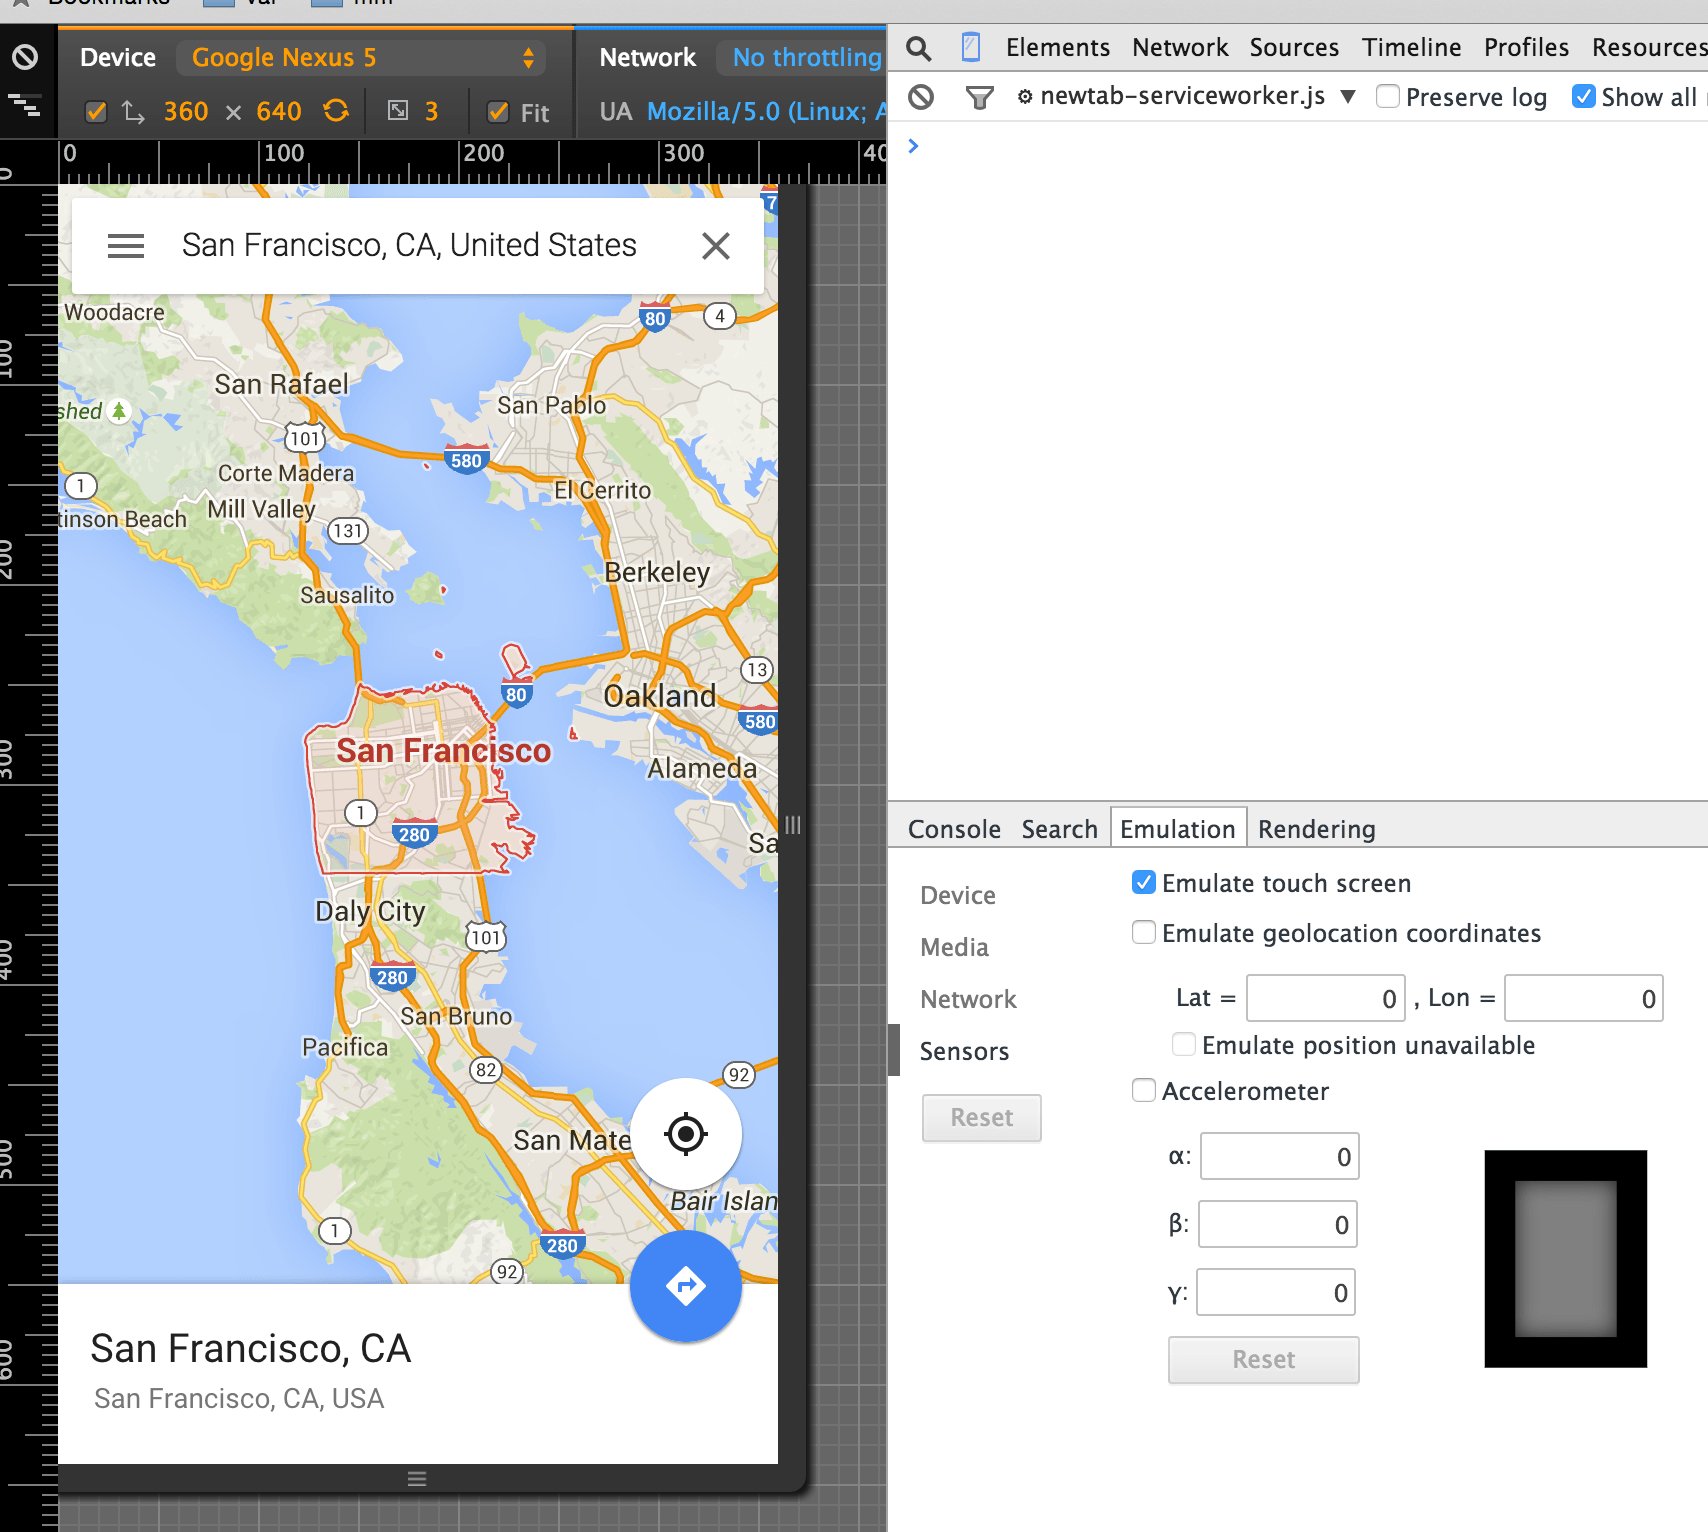Click the Highway 101 shield near Daly City
Image resolution: width=1708 pixels, height=1532 pixels.
pos(486,937)
